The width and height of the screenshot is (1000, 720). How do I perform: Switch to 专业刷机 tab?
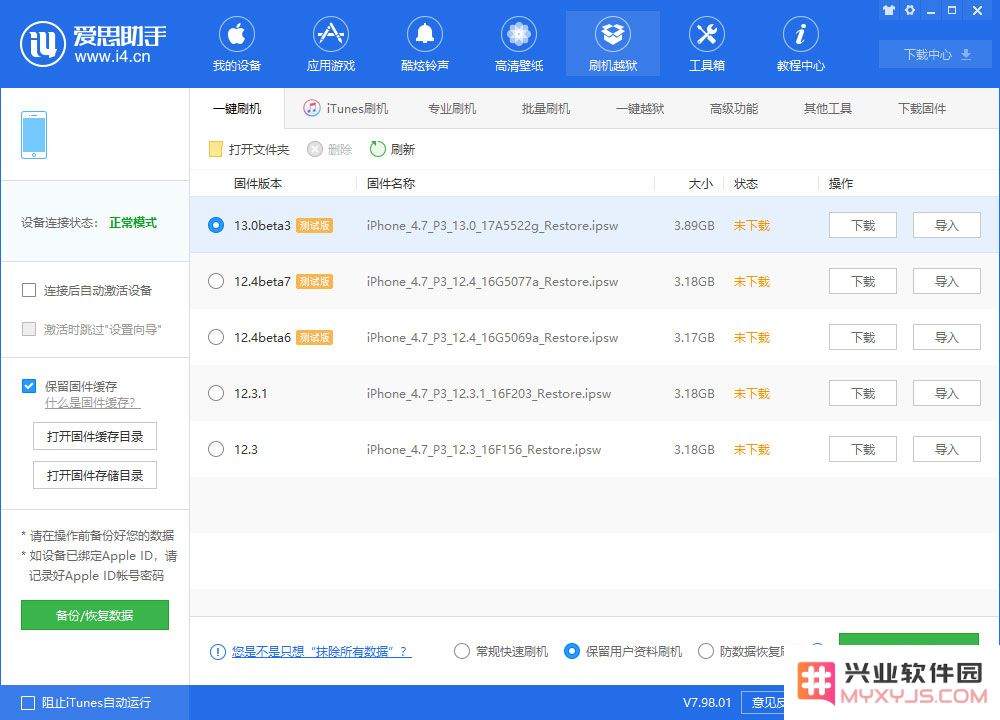452,108
